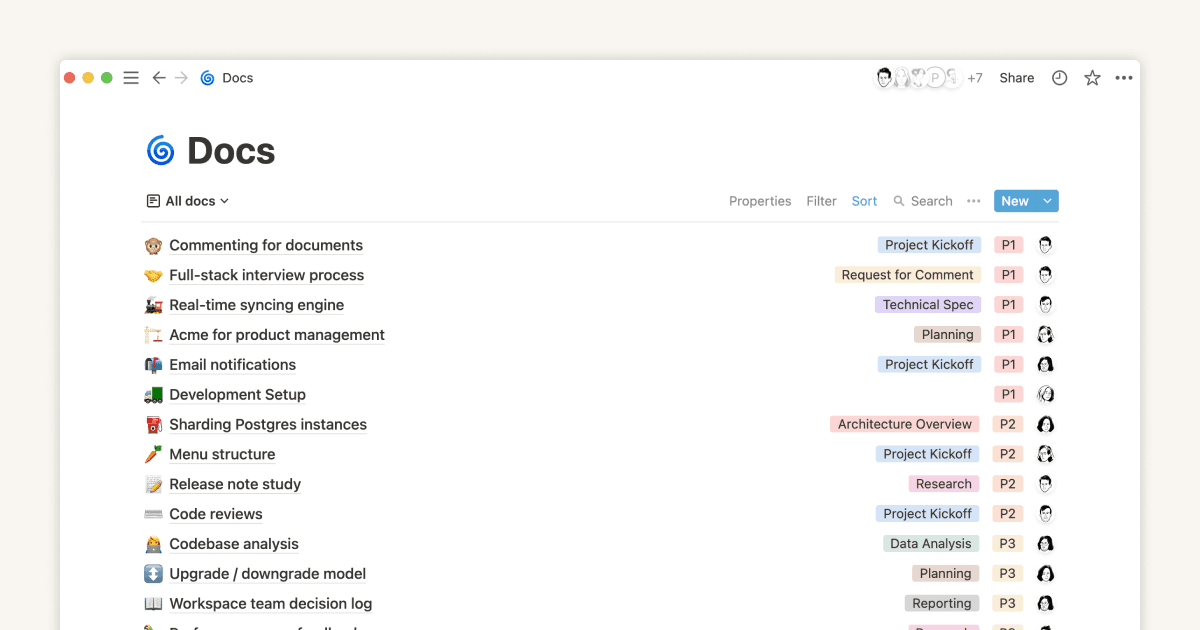Viewport: 1200px width, 630px height.
Task: Click the mailbox emoji next to Email notifications
Action: 154,365
